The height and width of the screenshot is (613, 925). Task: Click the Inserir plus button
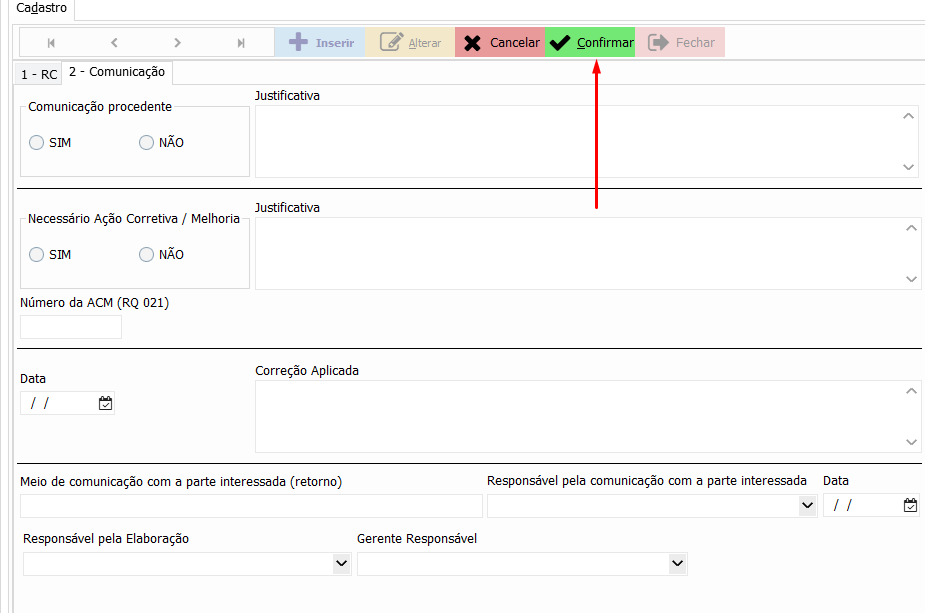(320, 43)
